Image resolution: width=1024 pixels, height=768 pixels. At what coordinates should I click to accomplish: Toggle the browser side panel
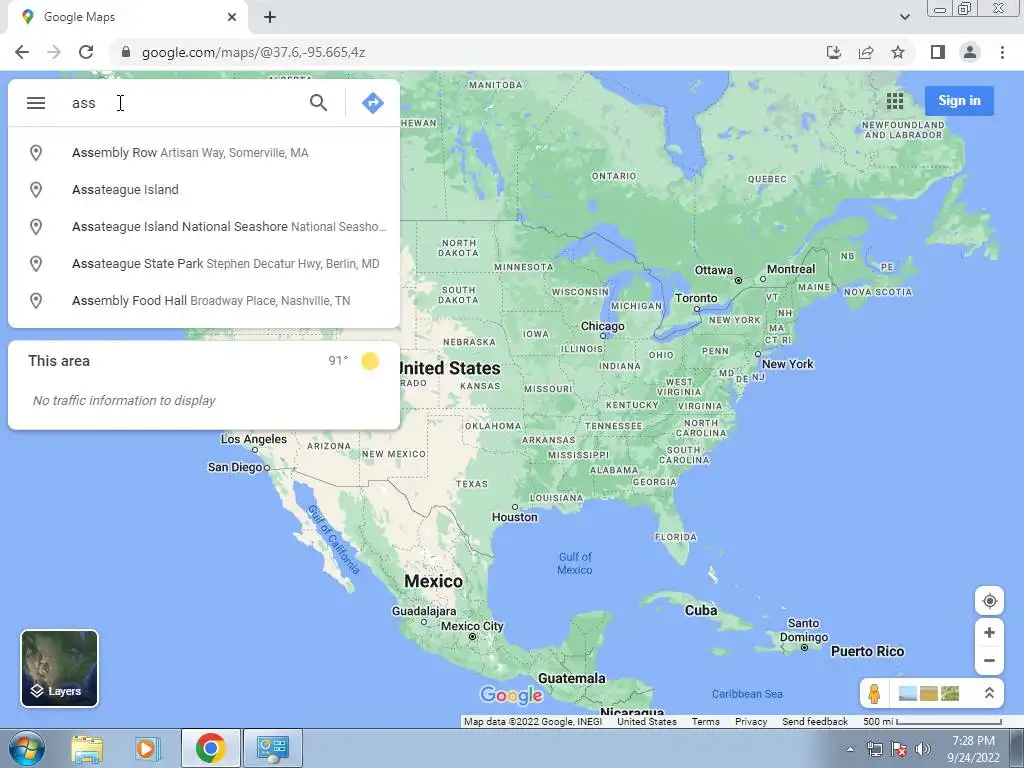tap(938, 52)
